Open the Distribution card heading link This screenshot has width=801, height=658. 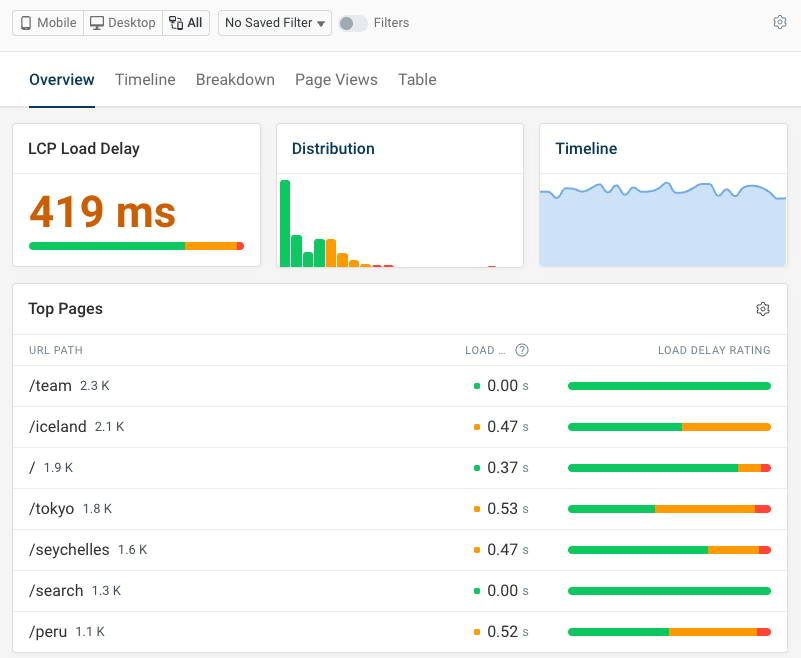[333, 149]
